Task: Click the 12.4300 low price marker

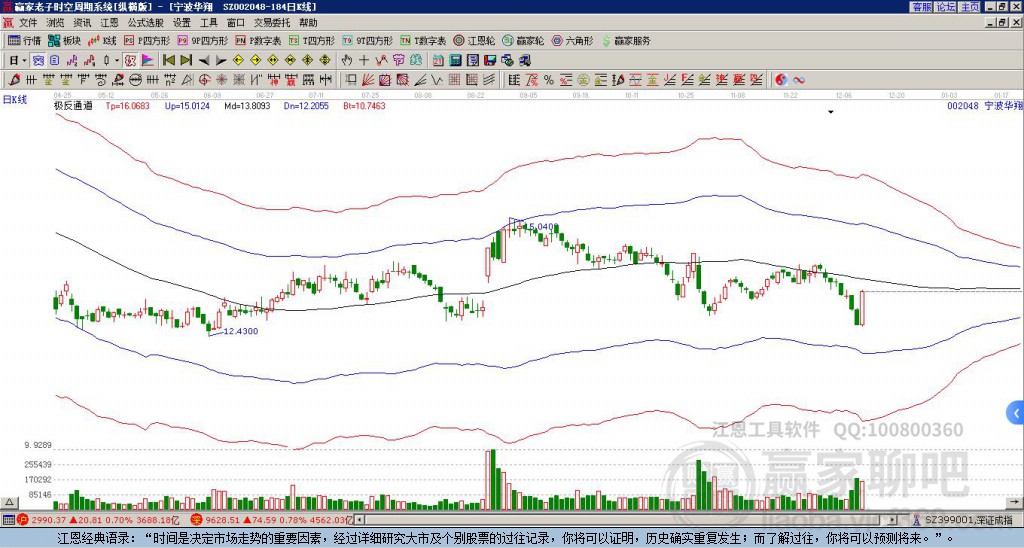Action: tap(241, 331)
